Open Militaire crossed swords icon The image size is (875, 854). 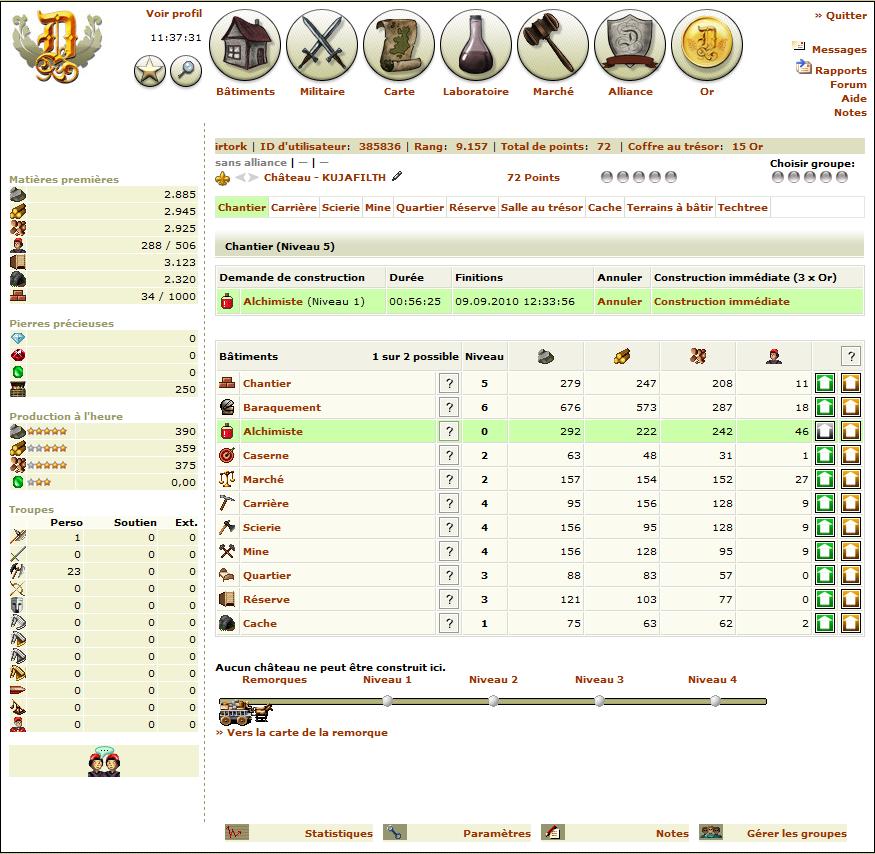[322, 45]
